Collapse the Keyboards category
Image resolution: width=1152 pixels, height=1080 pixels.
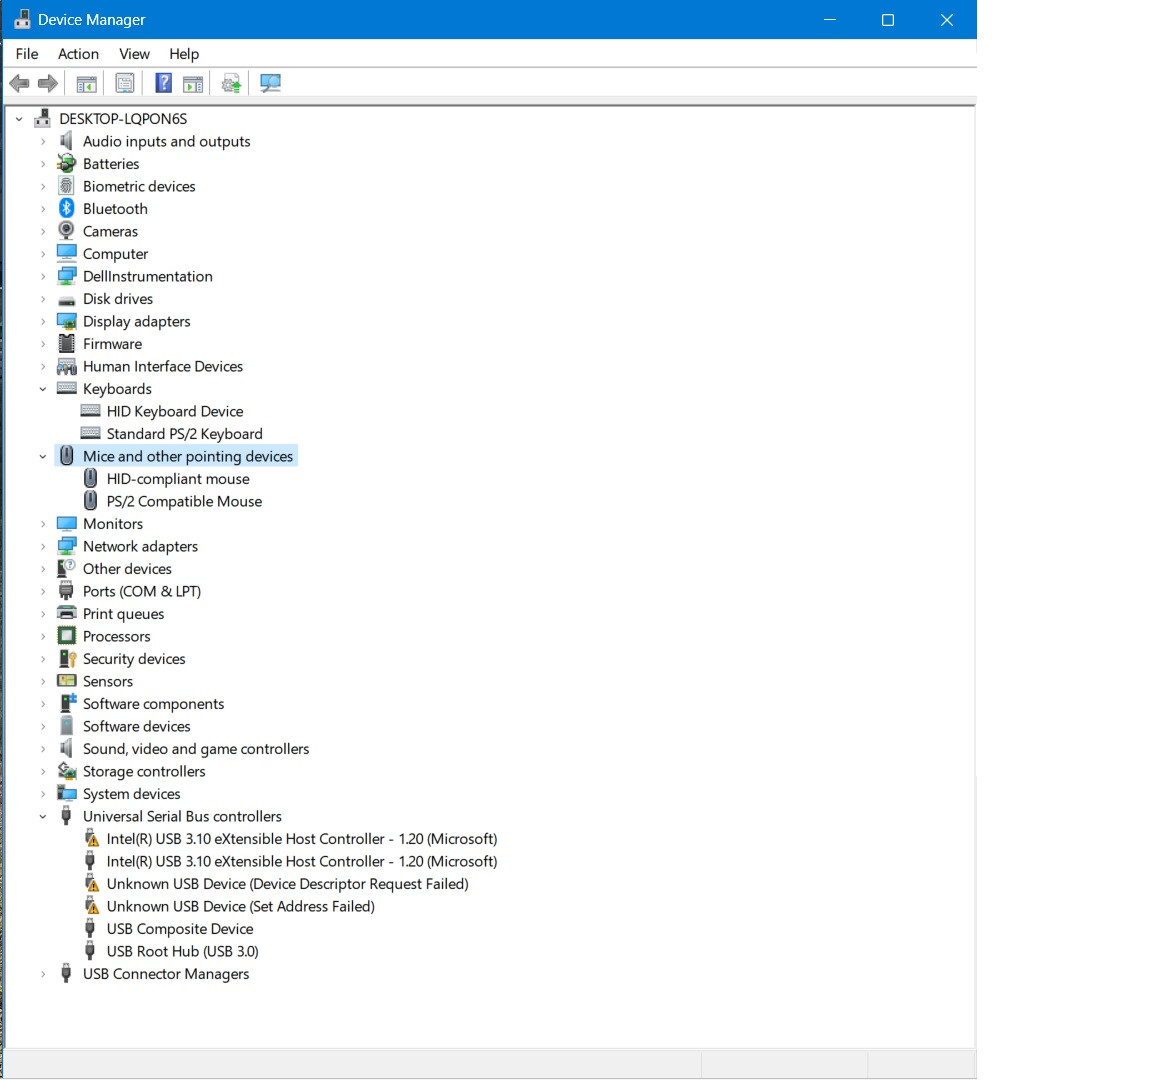[x=43, y=389]
